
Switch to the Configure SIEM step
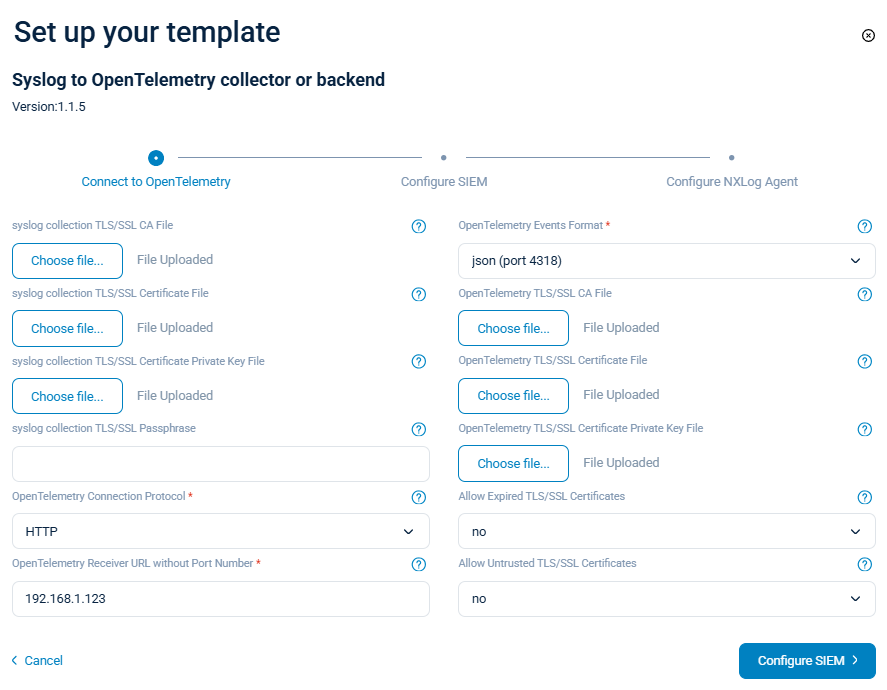(x=443, y=181)
